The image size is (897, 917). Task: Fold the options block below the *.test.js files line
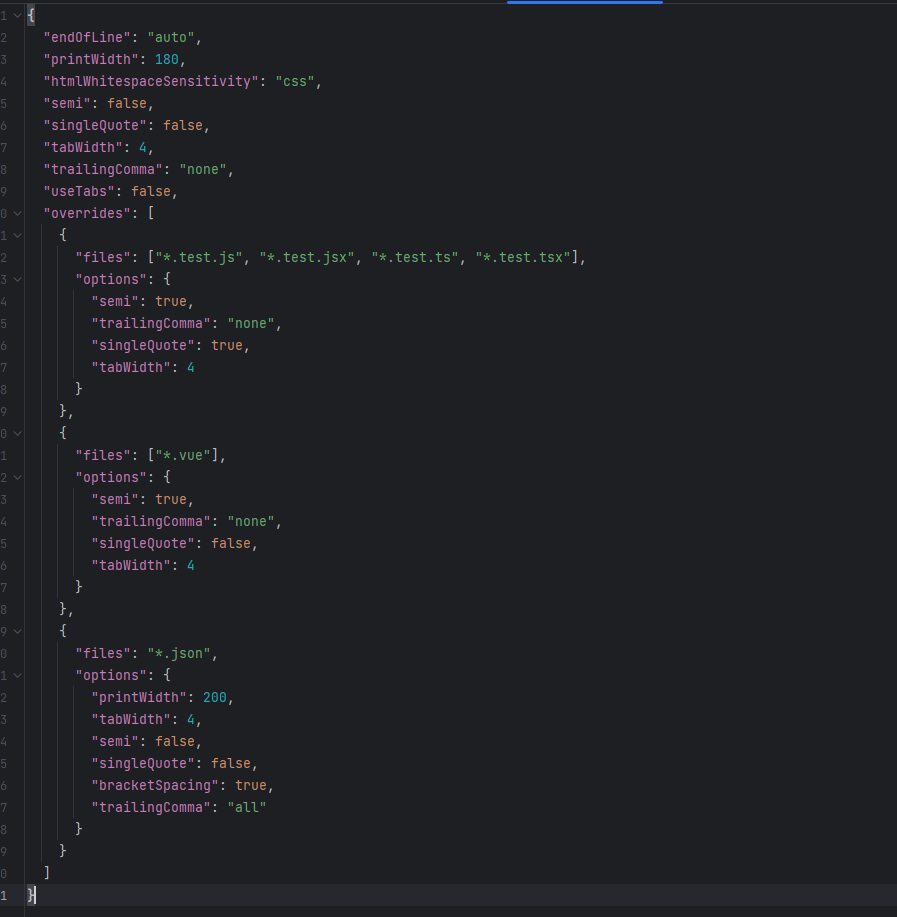coord(18,280)
